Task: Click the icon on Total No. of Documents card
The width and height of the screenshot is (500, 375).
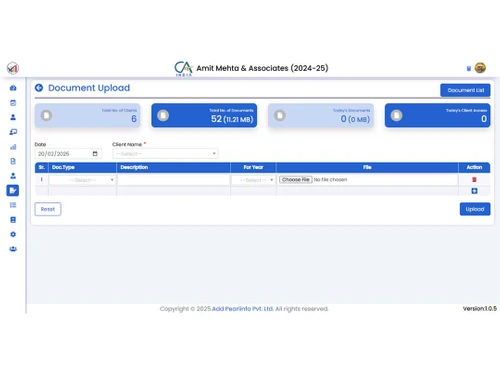Action: [163, 115]
